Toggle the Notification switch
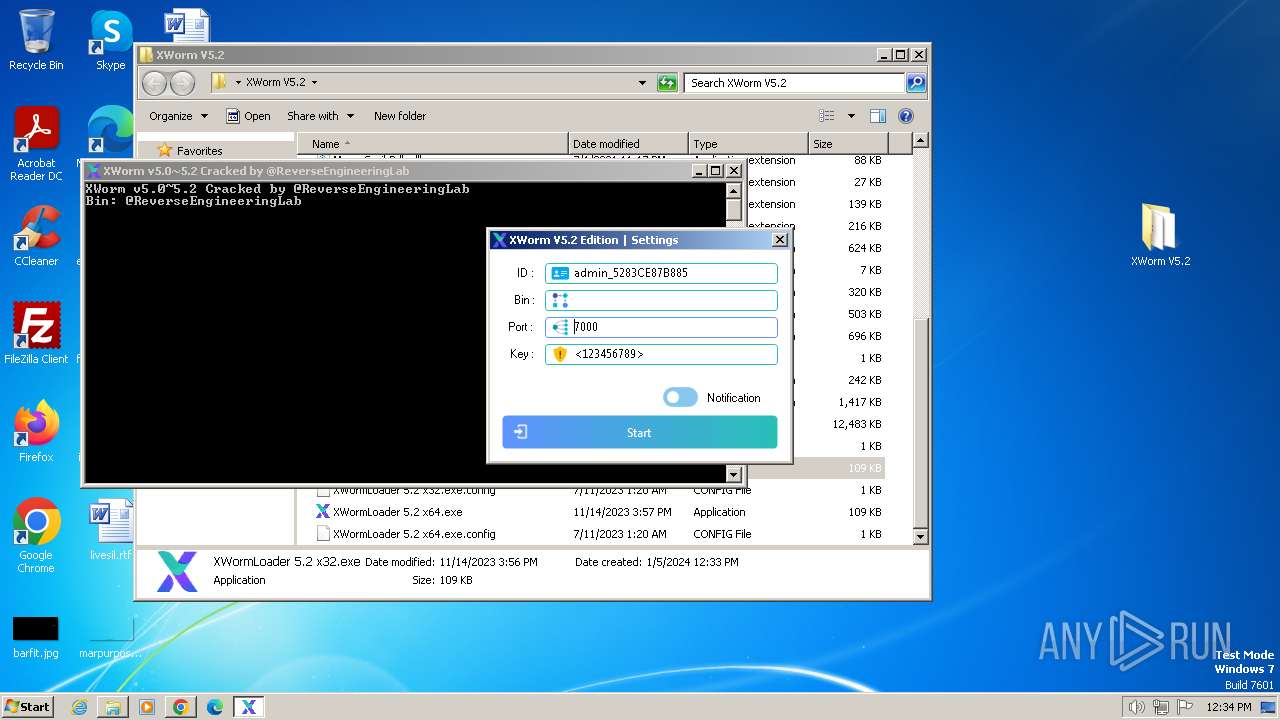Image resolution: width=1280 pixels, height=720 pixels. pos(680,398)
